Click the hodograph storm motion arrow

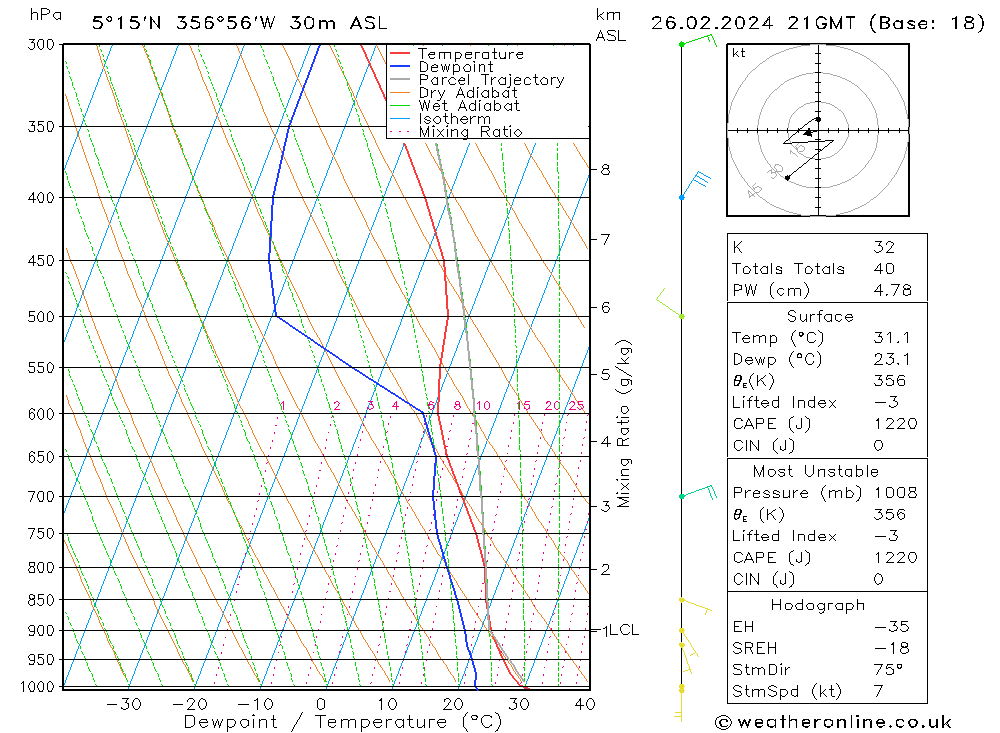[809, 133]
